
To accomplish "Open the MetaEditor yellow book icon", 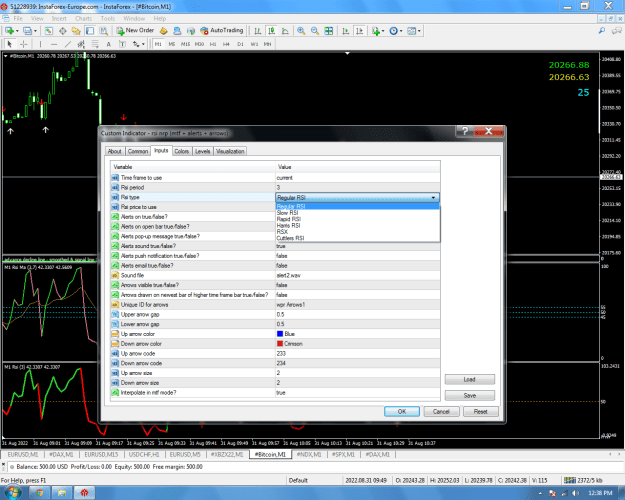I will (x=163, y=31).
